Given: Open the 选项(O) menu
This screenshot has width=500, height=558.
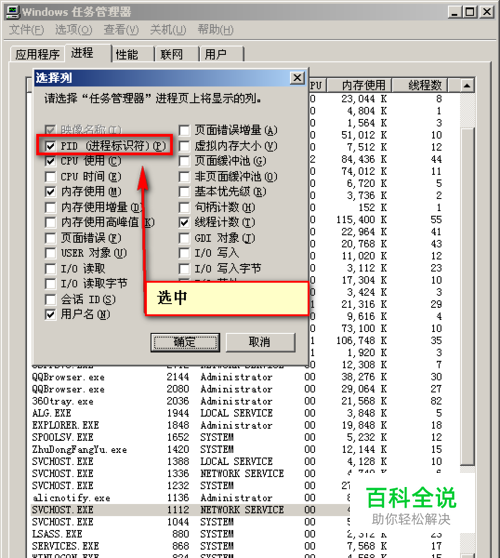Looking at the screenshot, I should pos(74,30).
